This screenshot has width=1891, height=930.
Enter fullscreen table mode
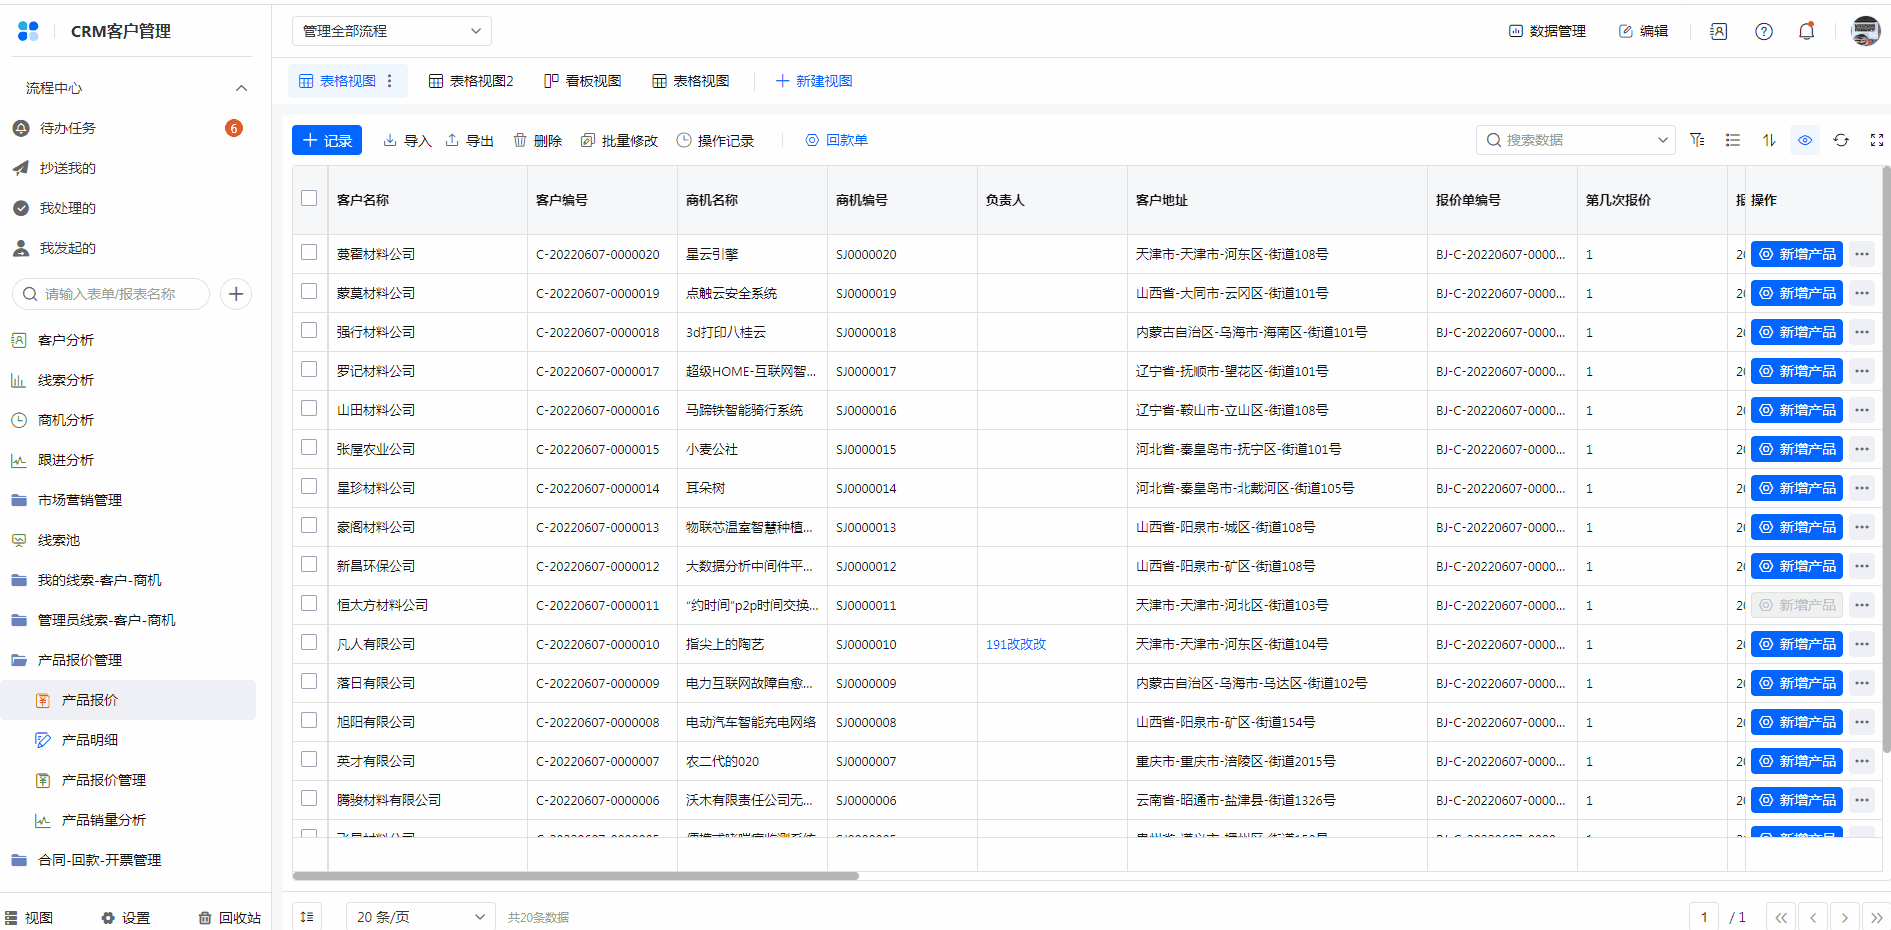1876,140
